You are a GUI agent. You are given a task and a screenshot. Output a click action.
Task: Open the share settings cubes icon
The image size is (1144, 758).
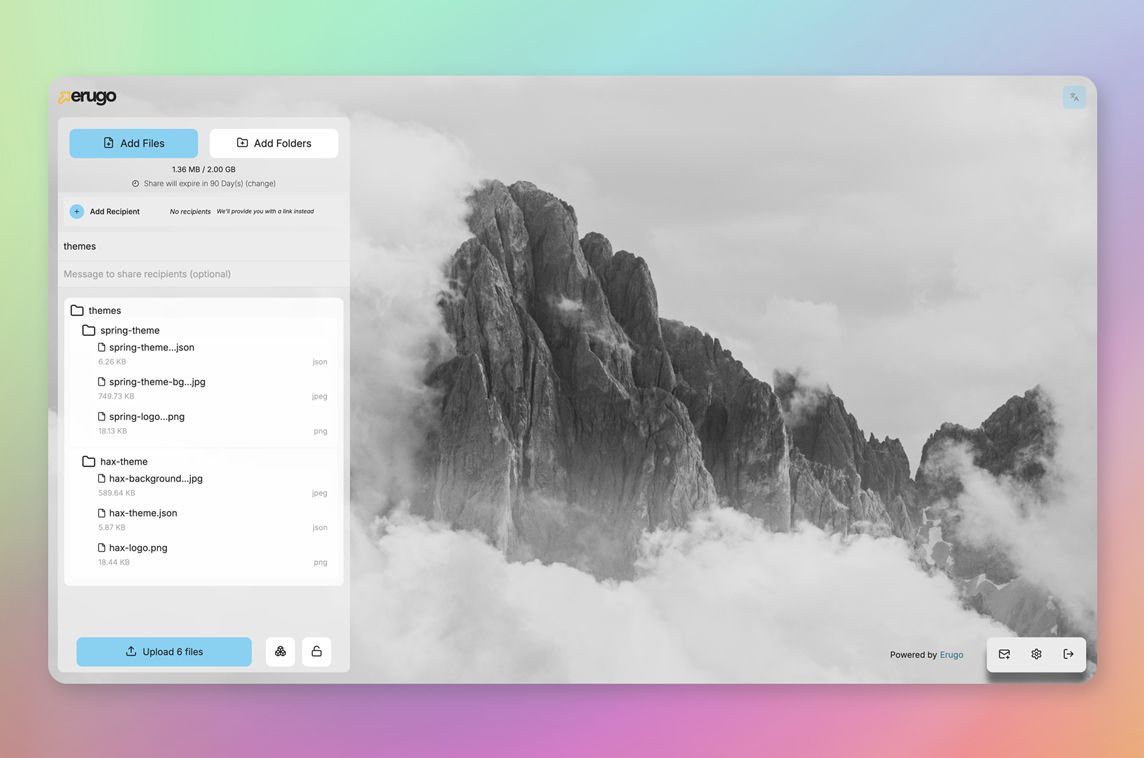[x=280, y=651]
